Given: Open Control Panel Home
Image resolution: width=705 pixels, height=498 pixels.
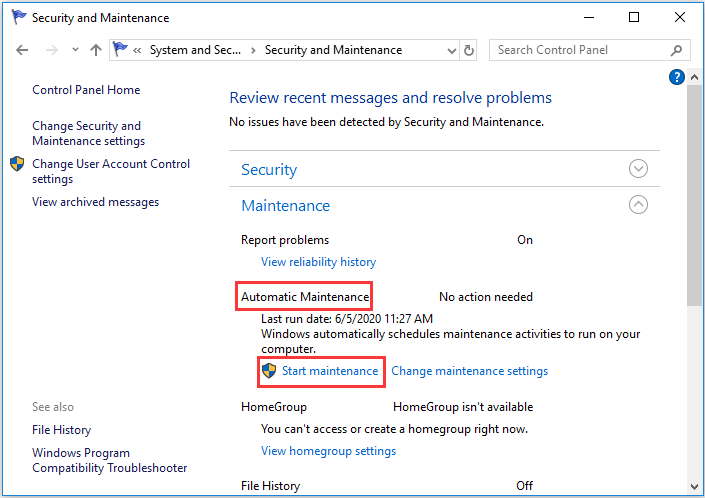Looking at the screenshot, I should [x=86, y=90].
